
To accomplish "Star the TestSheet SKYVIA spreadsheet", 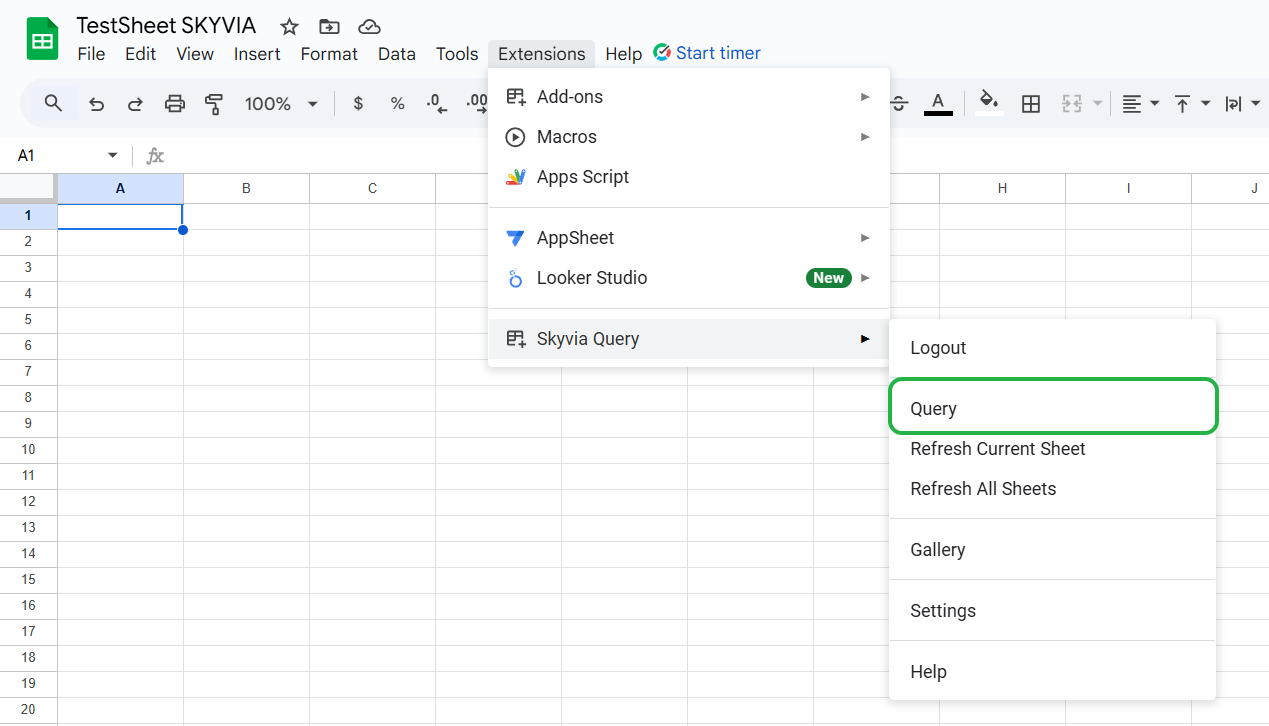I will pos(288,28).
